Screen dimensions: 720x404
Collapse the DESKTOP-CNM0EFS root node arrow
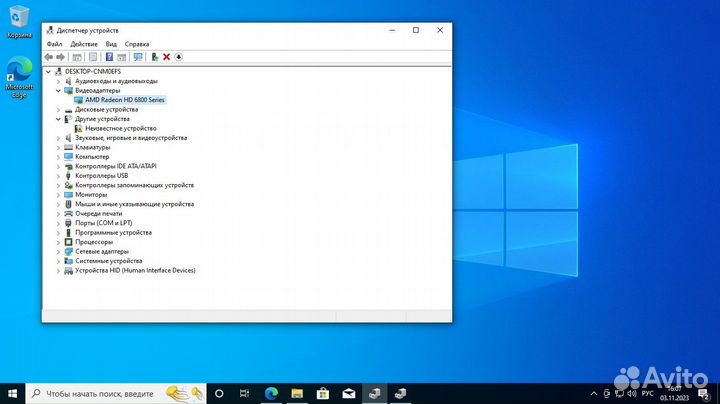click(48, 72)
